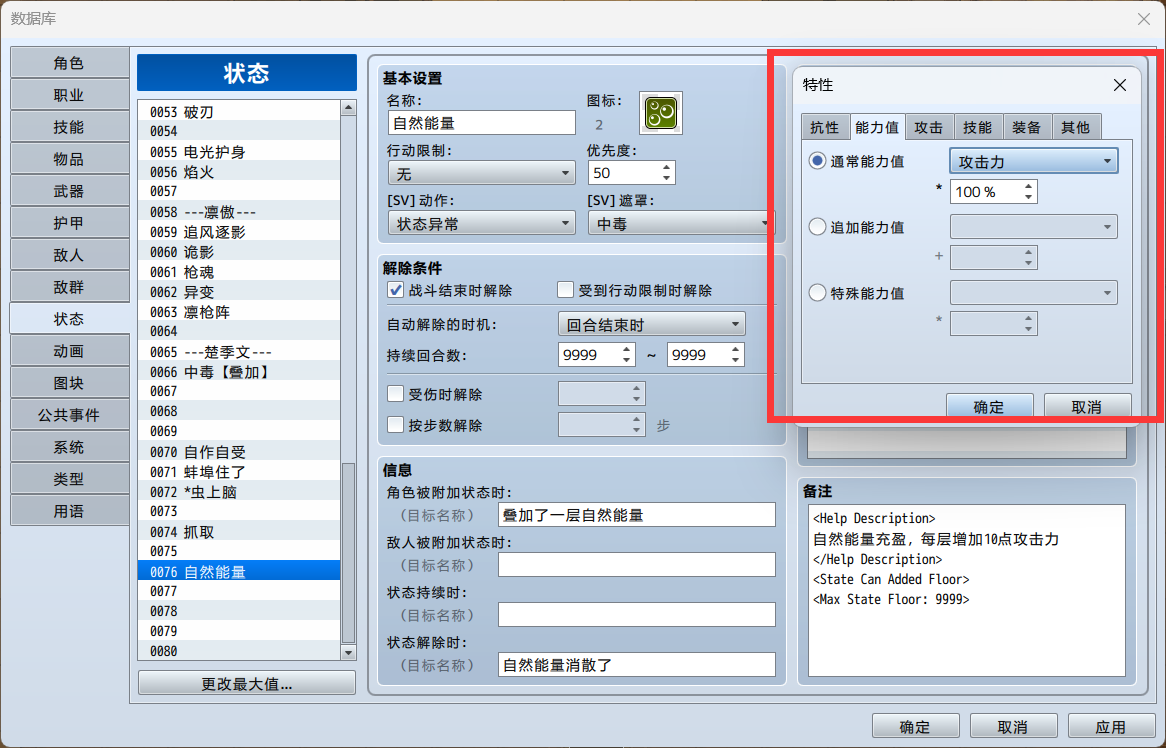Click 应用 button in database window
This screenshot has width=1166, height=748.
click(x=1111, y=726)
